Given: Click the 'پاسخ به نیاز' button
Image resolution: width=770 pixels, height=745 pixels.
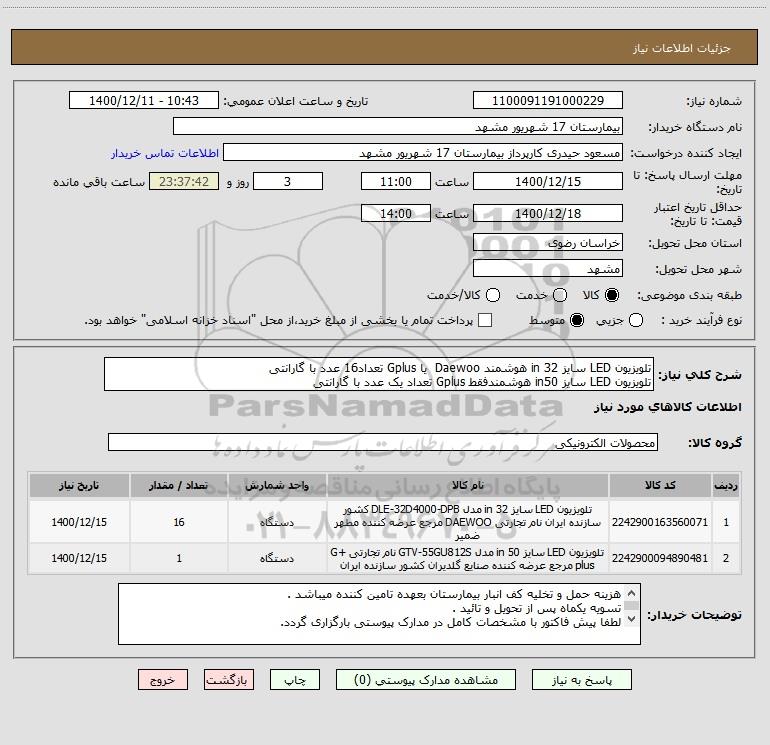Looking at the screenshot, I should click(582, 680).
